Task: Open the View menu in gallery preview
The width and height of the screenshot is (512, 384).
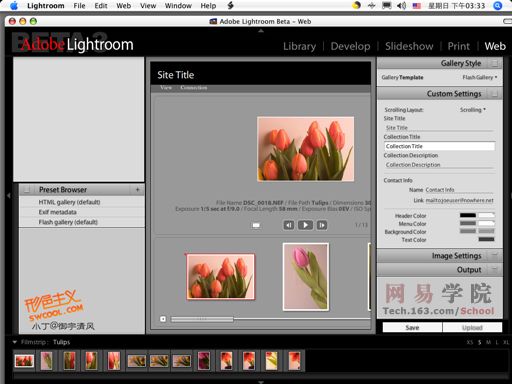Action: click(166, 88)
